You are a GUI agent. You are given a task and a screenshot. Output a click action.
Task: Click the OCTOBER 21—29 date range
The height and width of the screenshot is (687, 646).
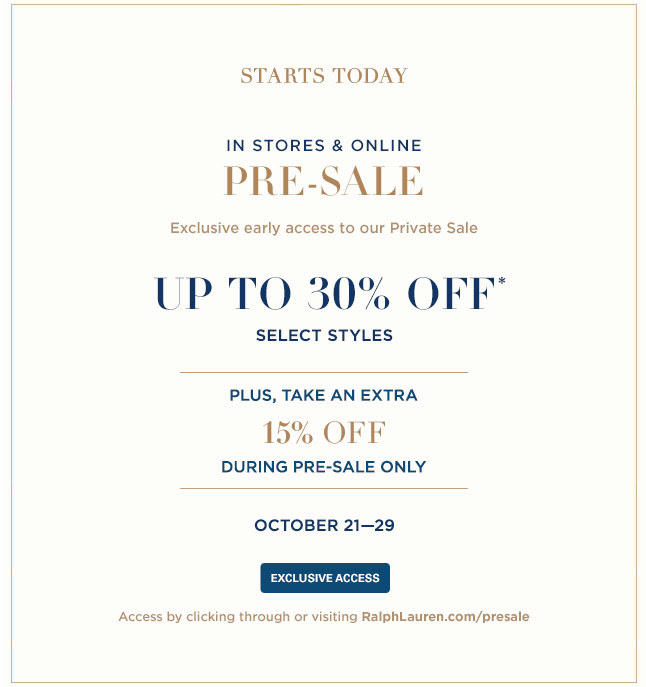pos(324,525)
